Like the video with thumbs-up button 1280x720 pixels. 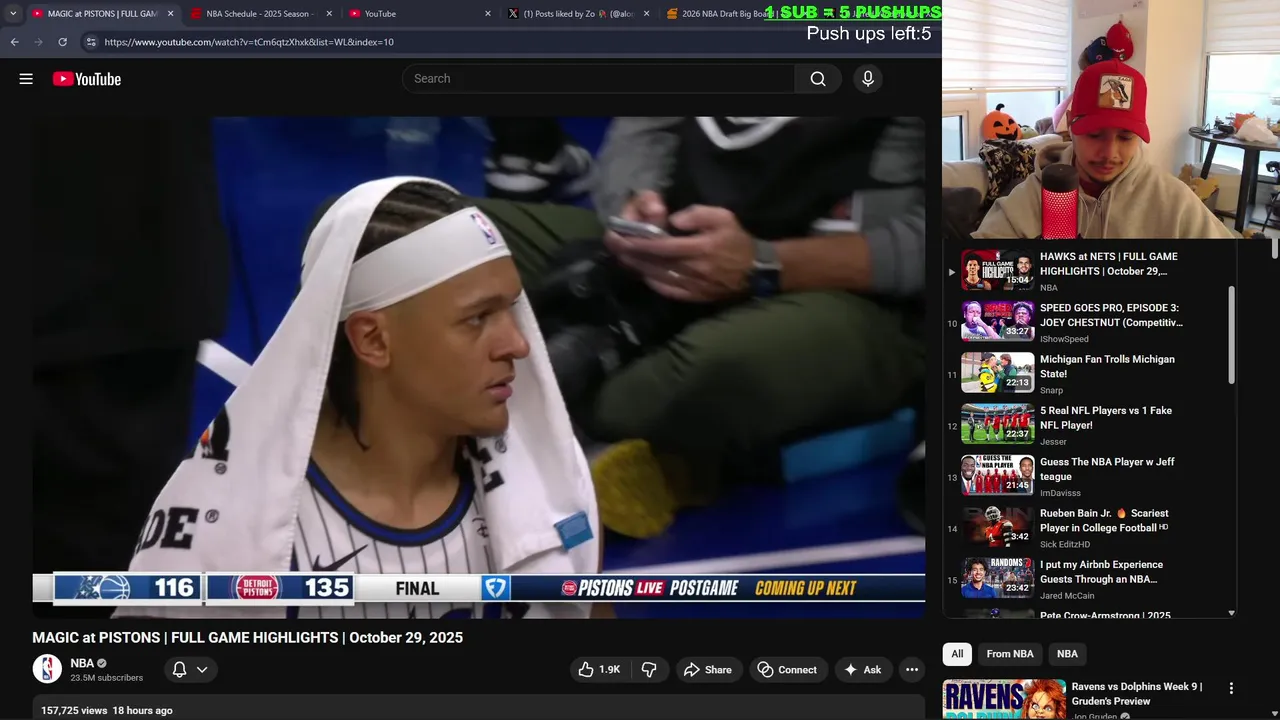point(599,670)
